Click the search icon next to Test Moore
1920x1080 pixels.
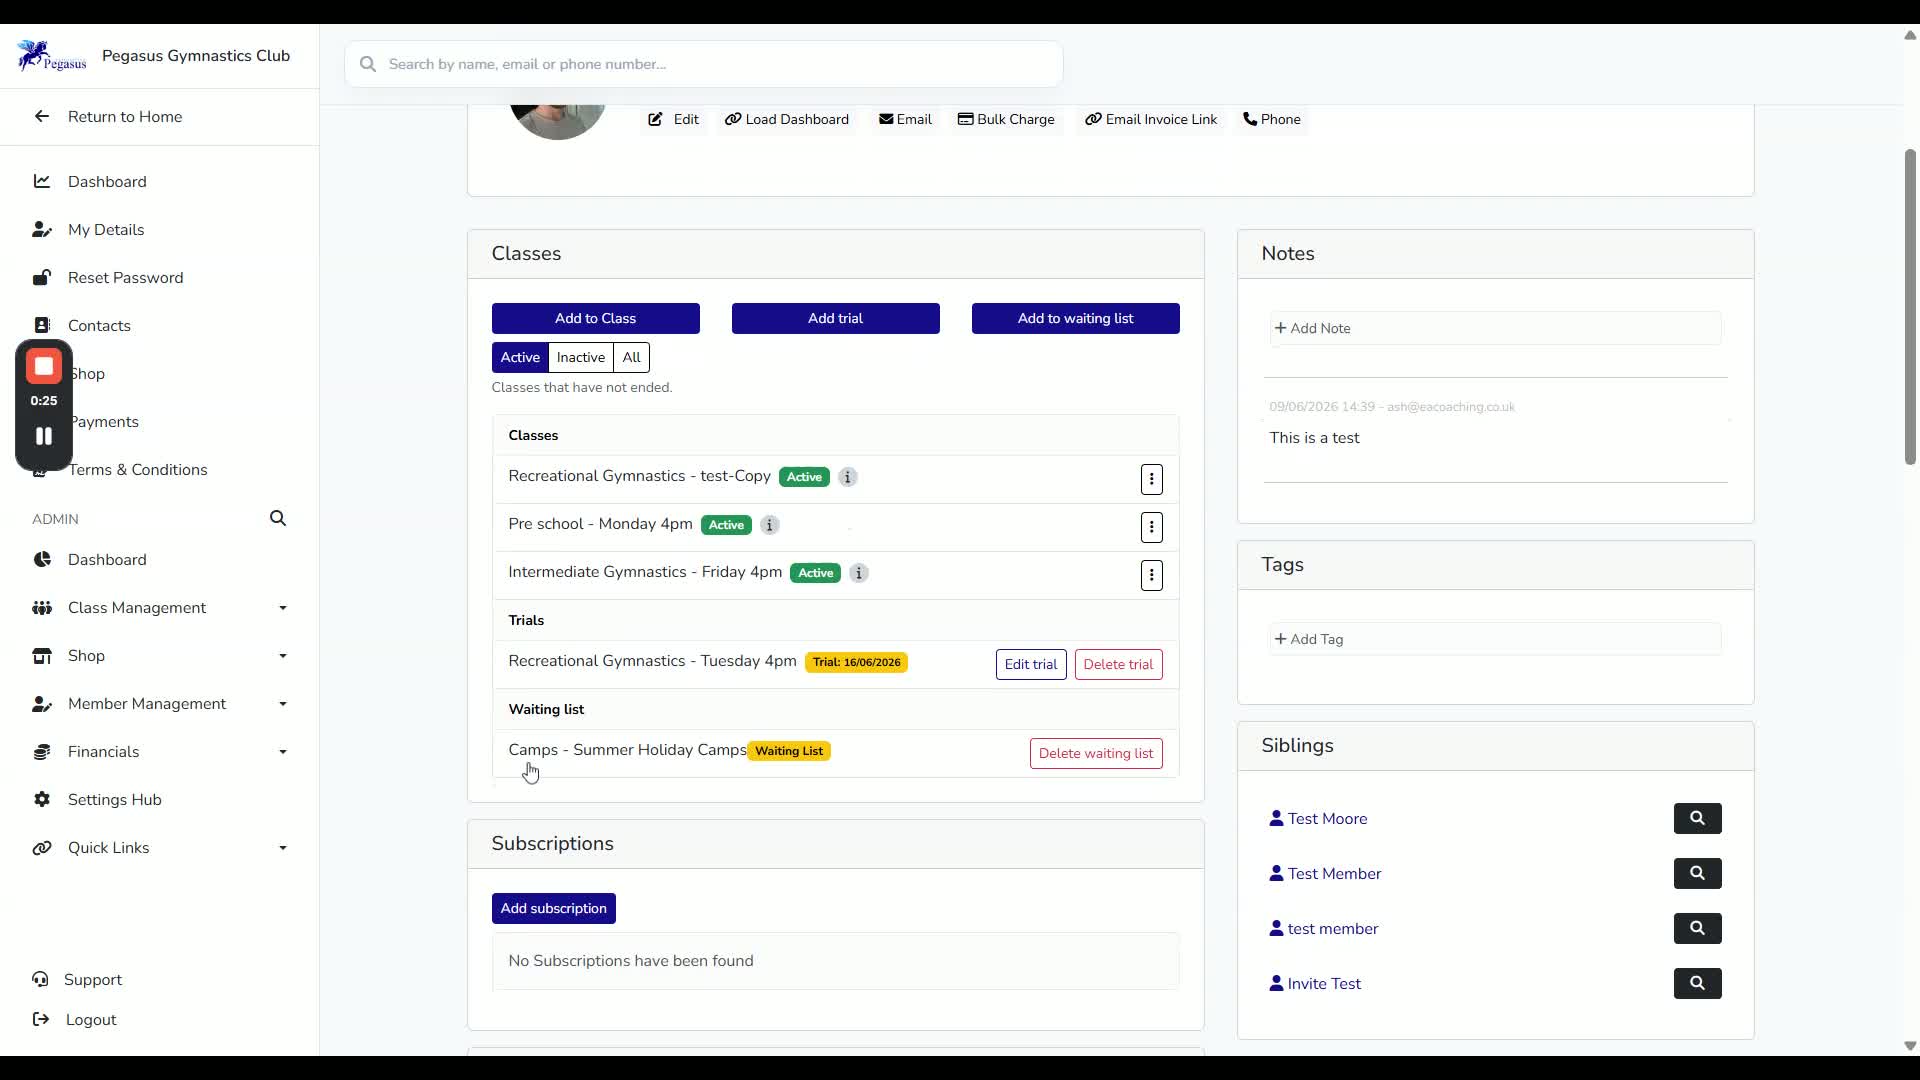pyautogui.click(x=1697, y=818)
